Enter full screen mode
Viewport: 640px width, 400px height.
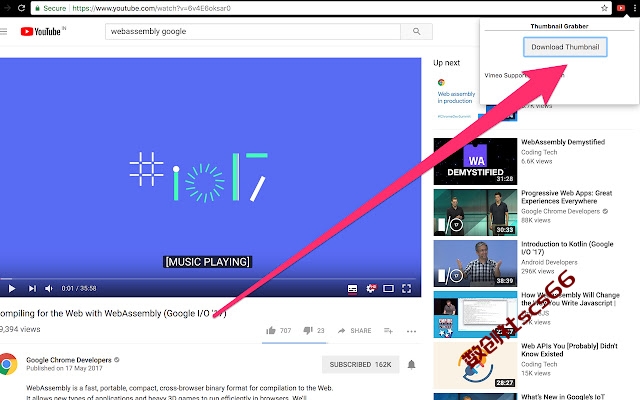406,289
